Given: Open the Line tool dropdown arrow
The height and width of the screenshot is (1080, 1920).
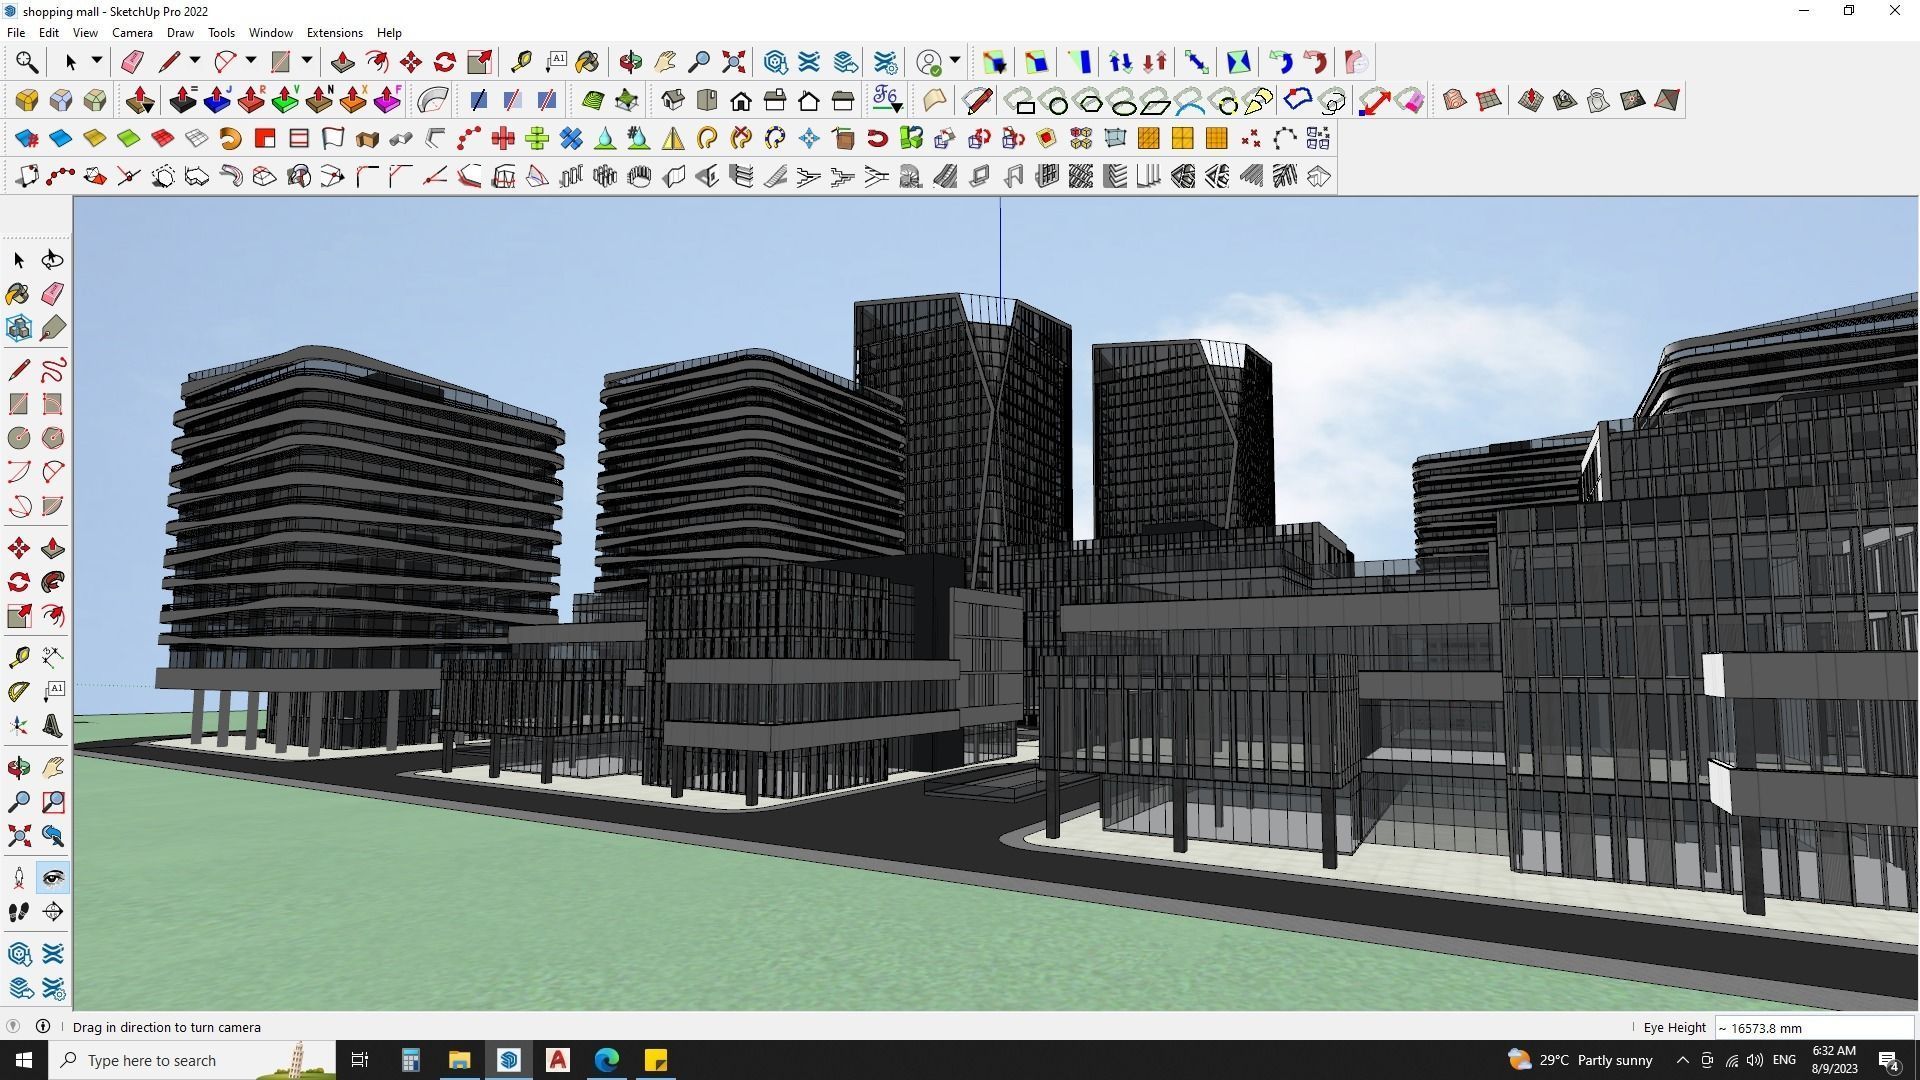Looking at the screenshot, I should pos(195,62).
